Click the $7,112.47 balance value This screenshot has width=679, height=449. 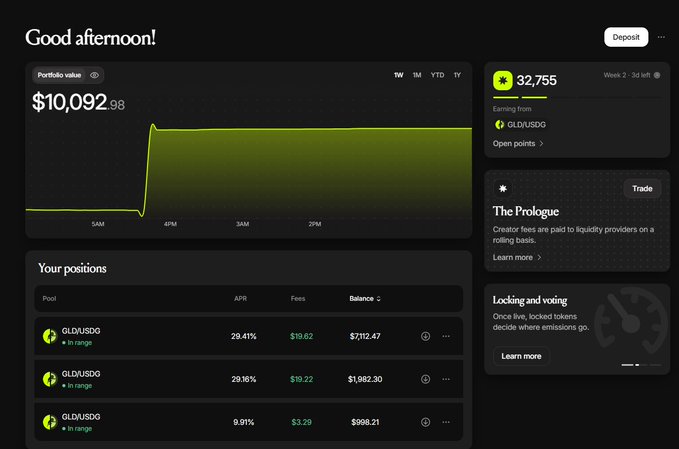(x=365, y=336)
